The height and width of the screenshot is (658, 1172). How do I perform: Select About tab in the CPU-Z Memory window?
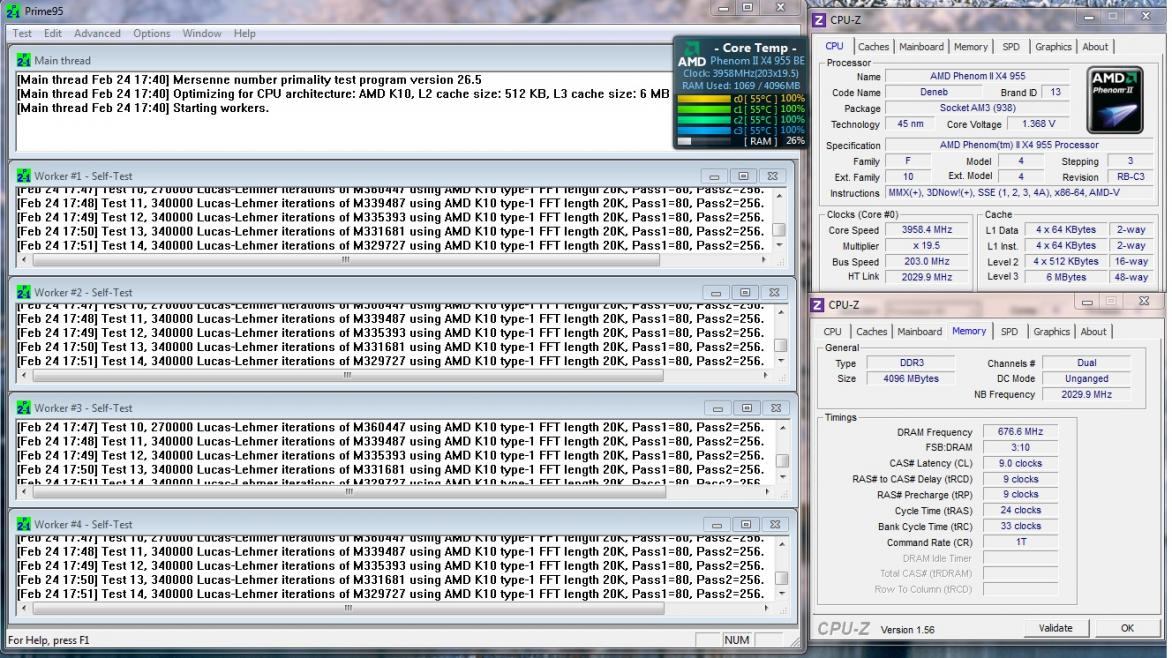(1093, 331)
